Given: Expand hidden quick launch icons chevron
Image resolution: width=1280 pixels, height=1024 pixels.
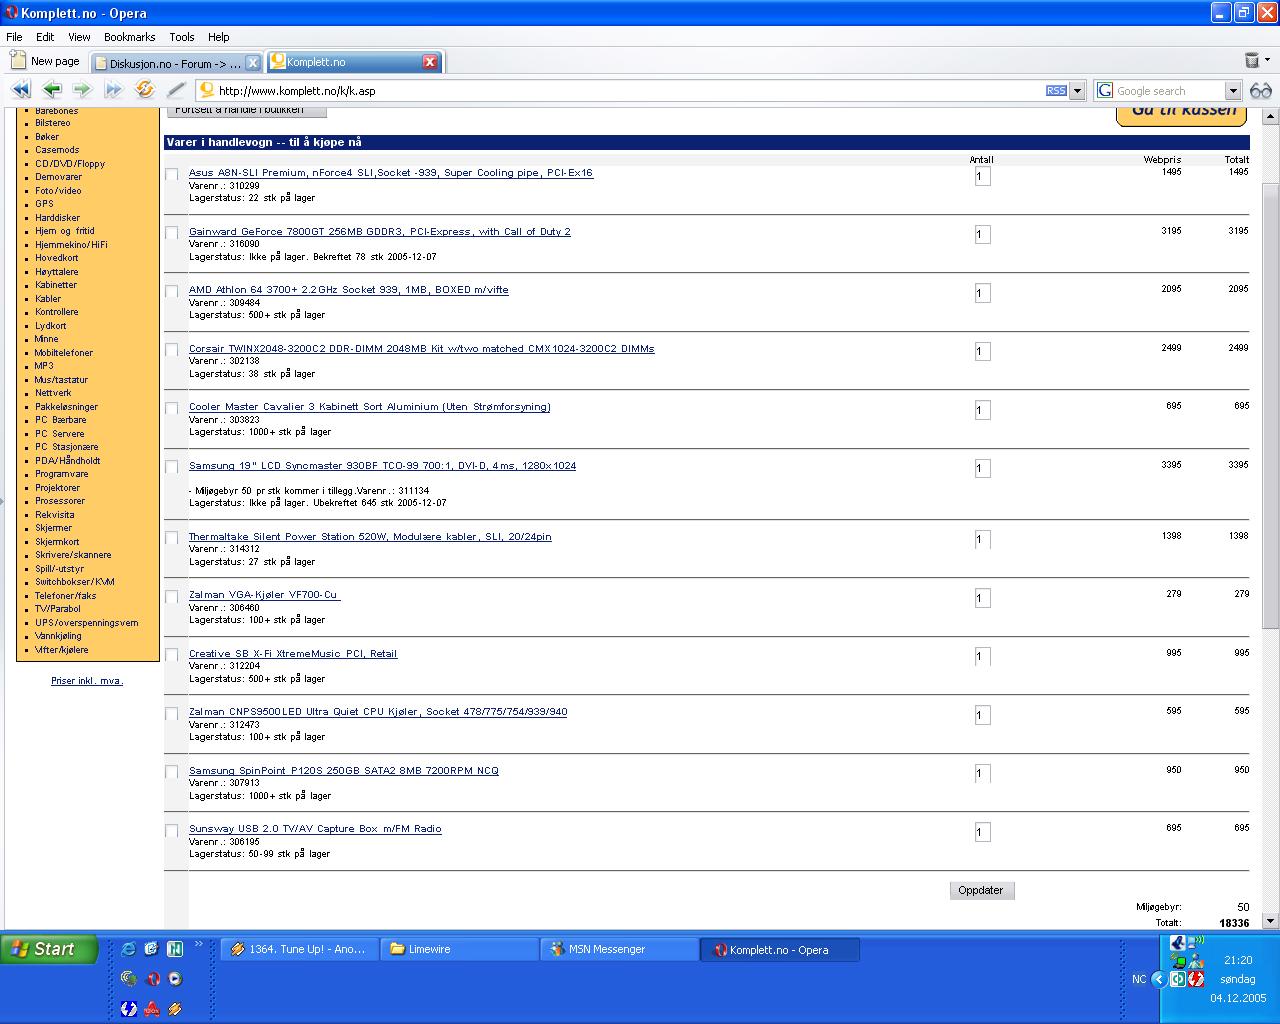Looking at the screenshot, I should [x=198, y=944].
